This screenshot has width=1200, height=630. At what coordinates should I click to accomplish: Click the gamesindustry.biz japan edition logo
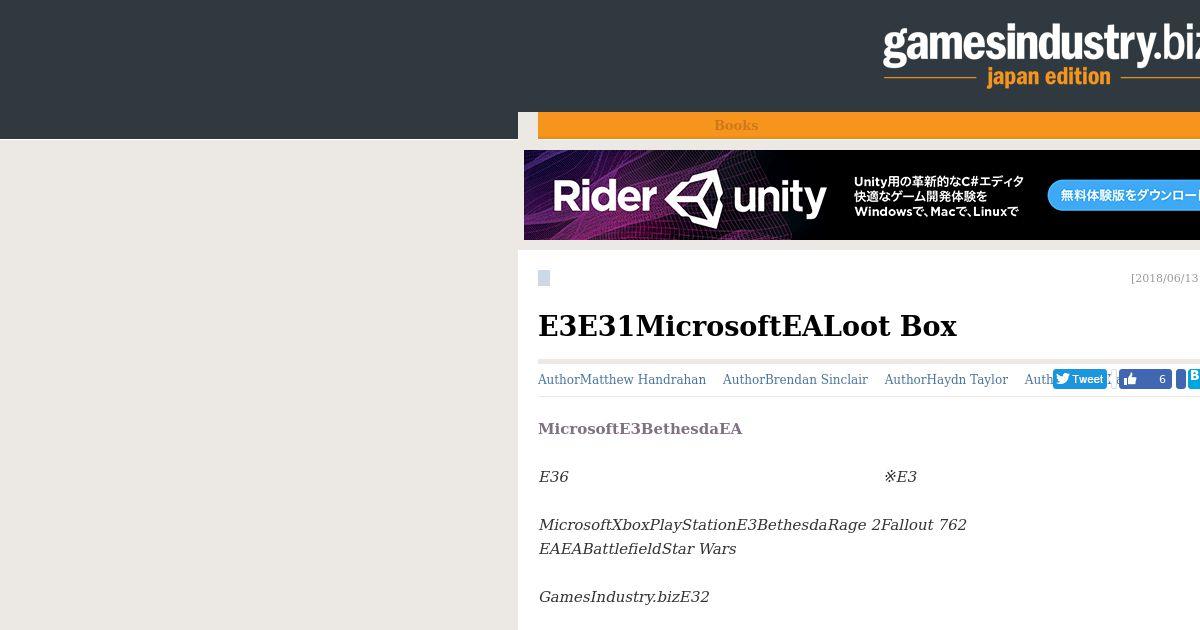point(1041,56)
